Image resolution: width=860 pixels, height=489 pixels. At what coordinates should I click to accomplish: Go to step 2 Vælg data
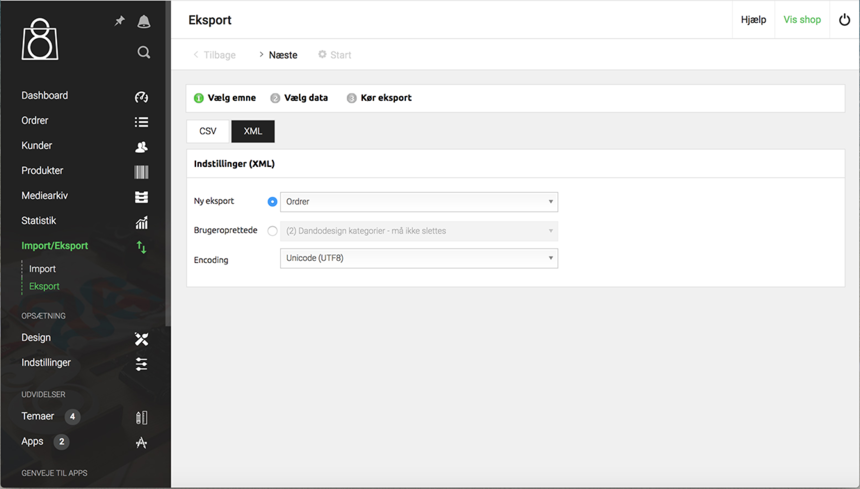[299, 98]
